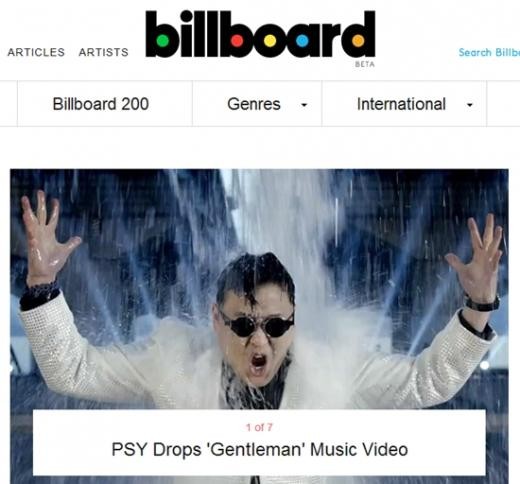Screen dimensions: 520x484
Task: Open the Billboard 200 chart tab
Action: coord(101,104)
